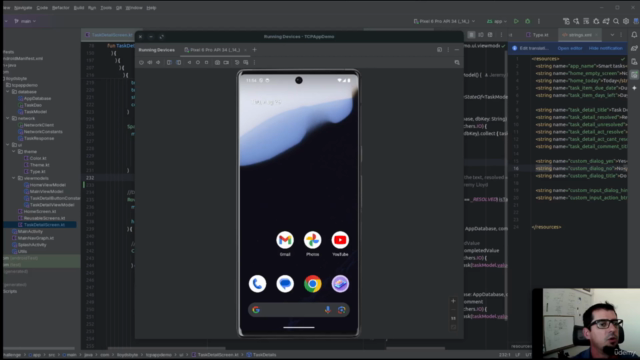Rotate emulator right button

pos(179,62)
